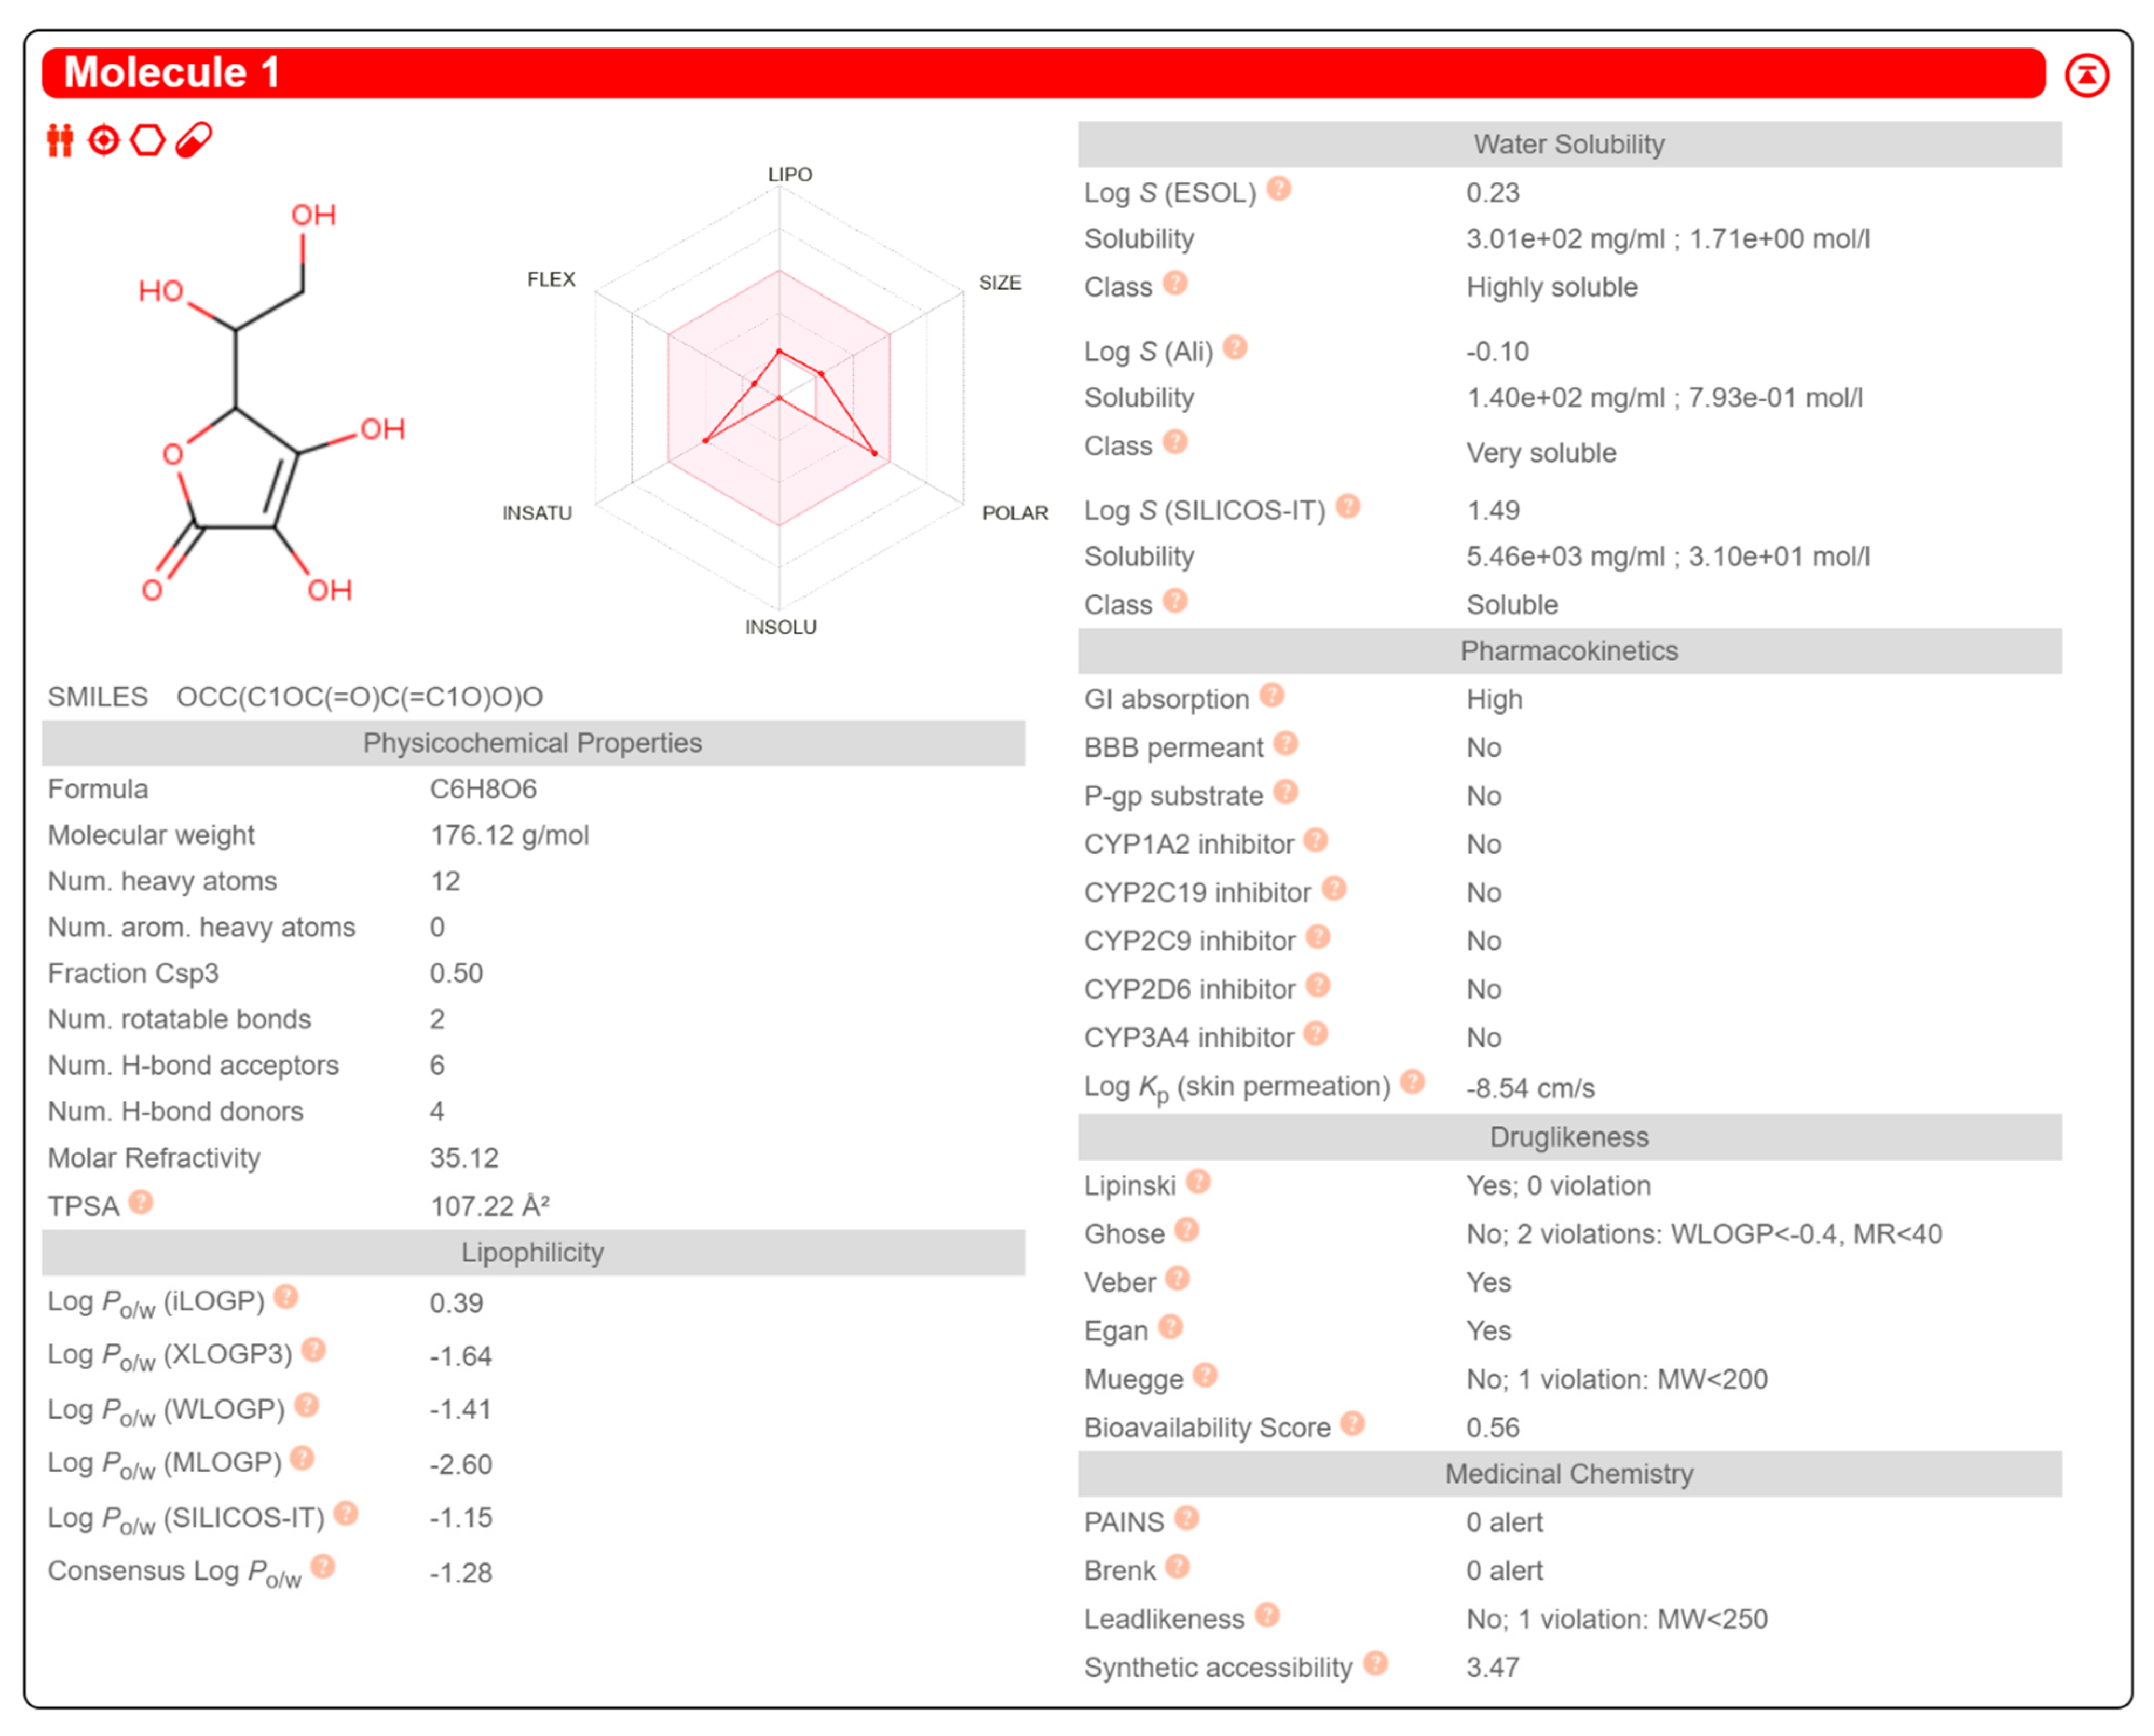Click help icon for BBB permeant

point(1286,743)
